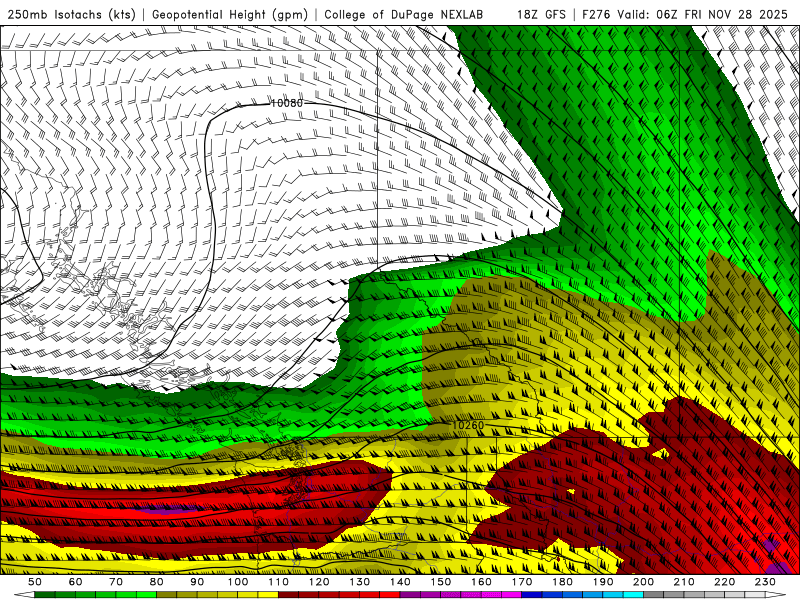800x600 pixels.
Task: Select the dark blue swatch right after 170
Action: click(532, 594)
